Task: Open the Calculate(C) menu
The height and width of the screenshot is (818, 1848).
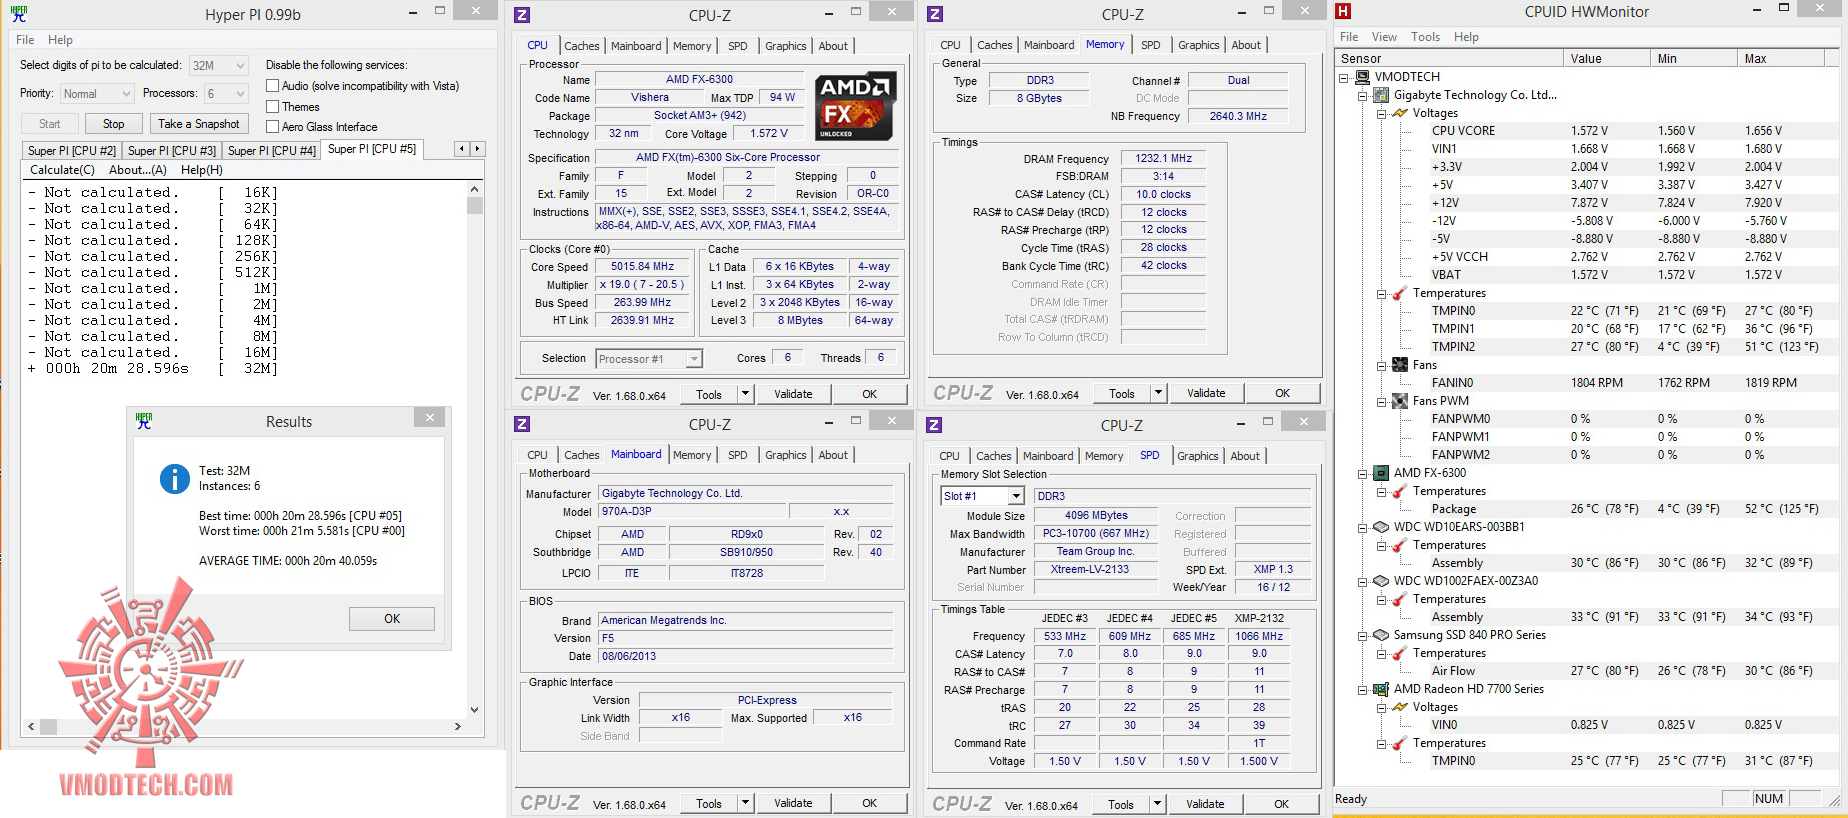Action: [62, 170]
